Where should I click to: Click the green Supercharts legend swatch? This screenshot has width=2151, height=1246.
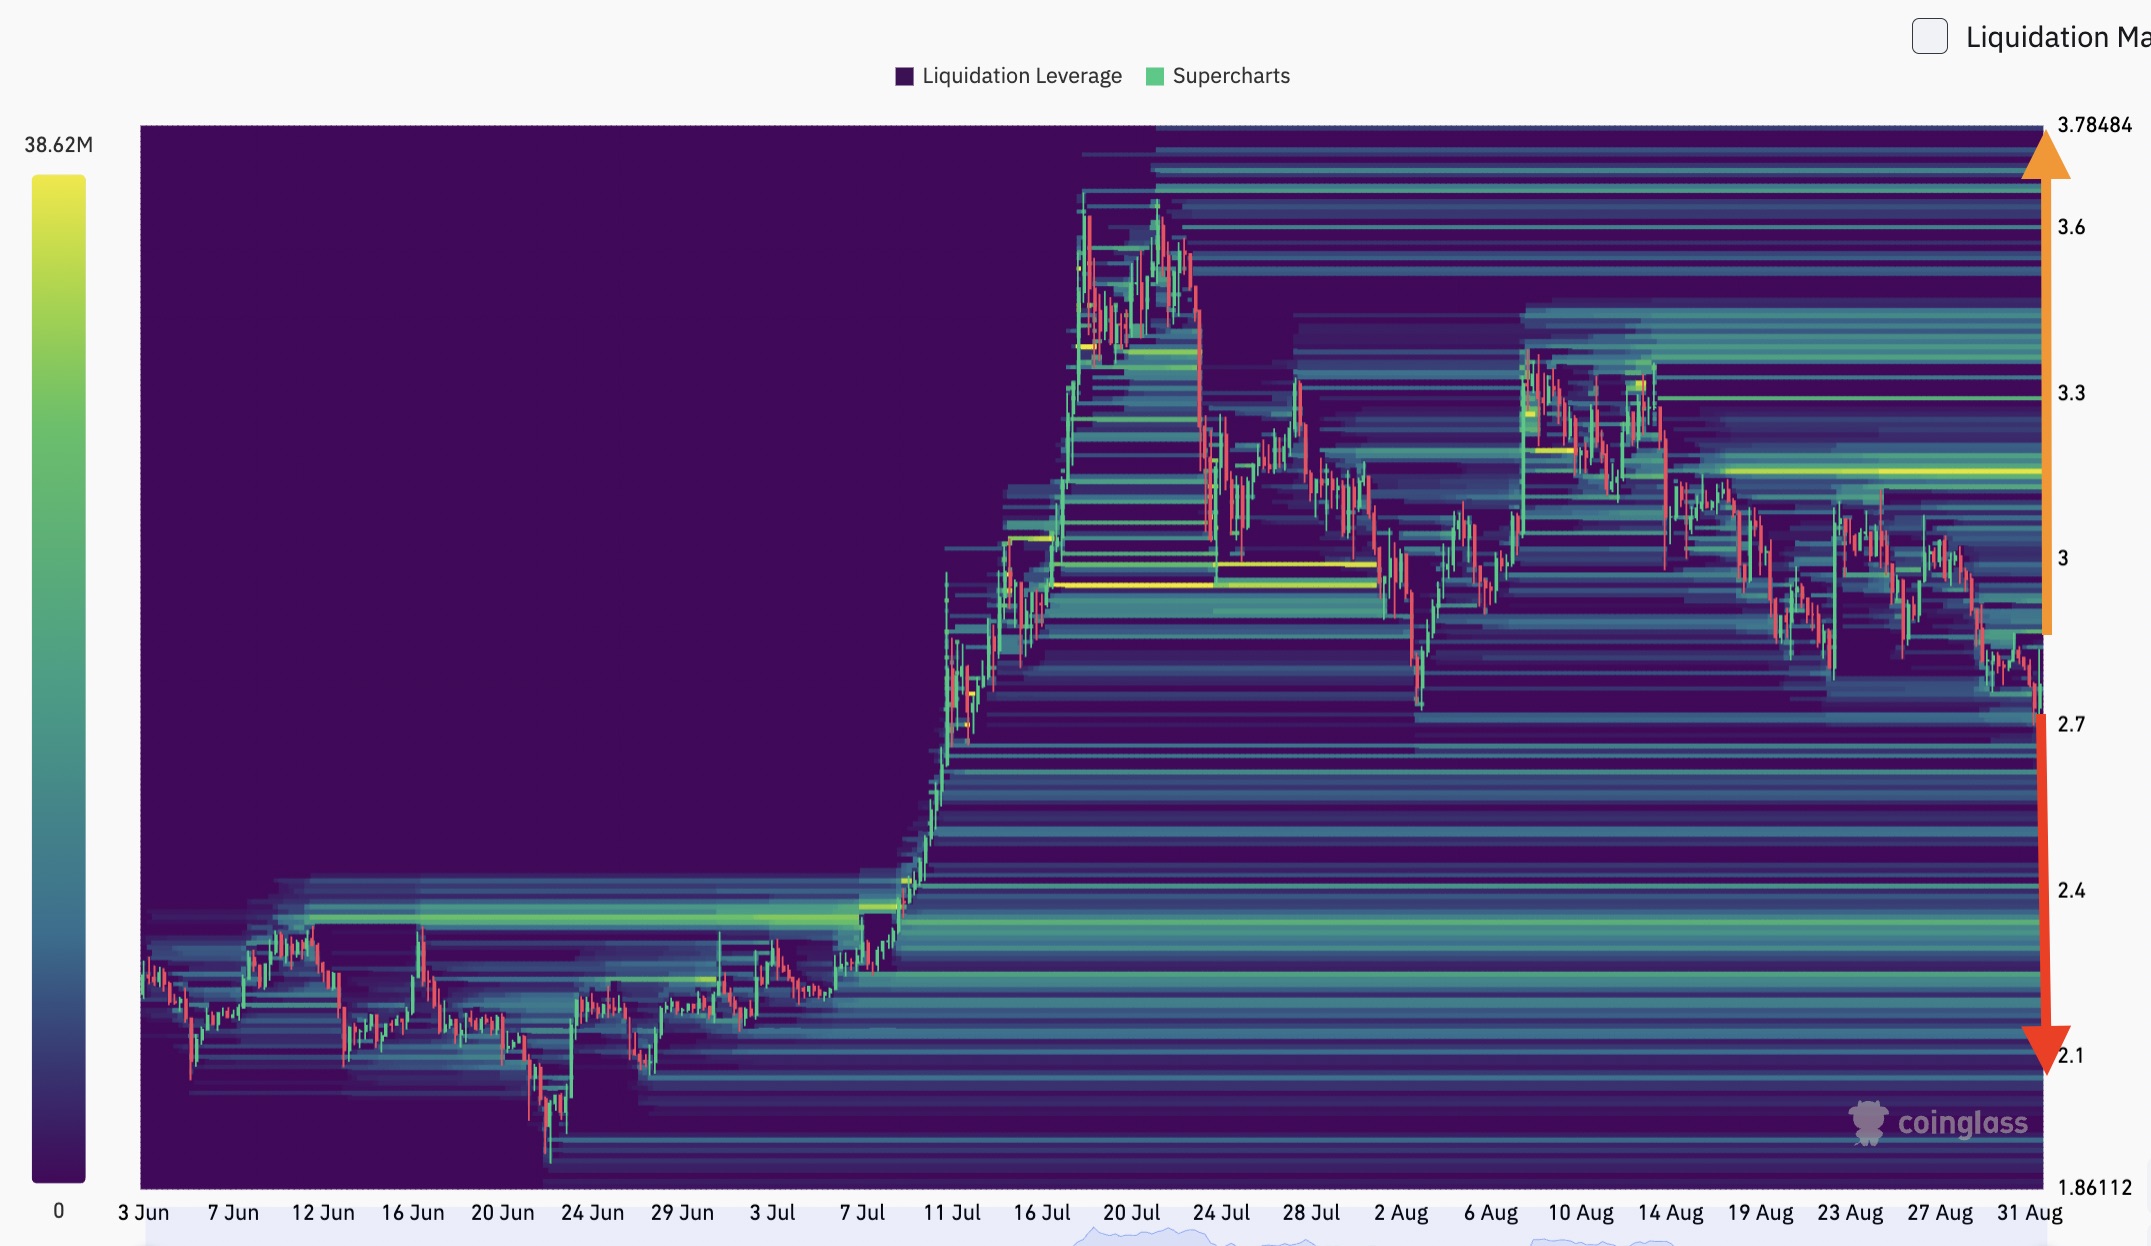(x=1155, y=77)
